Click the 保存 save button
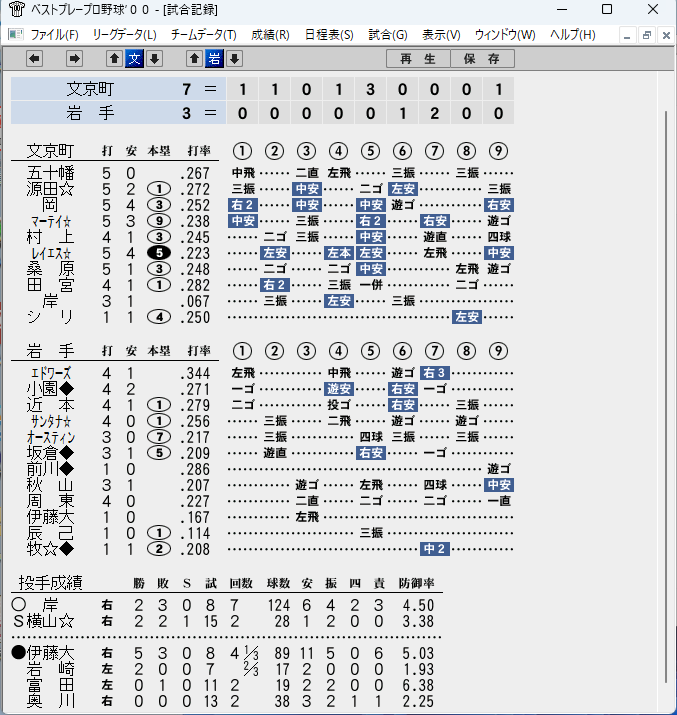This screenshot has height=715, width=677. 482,58
